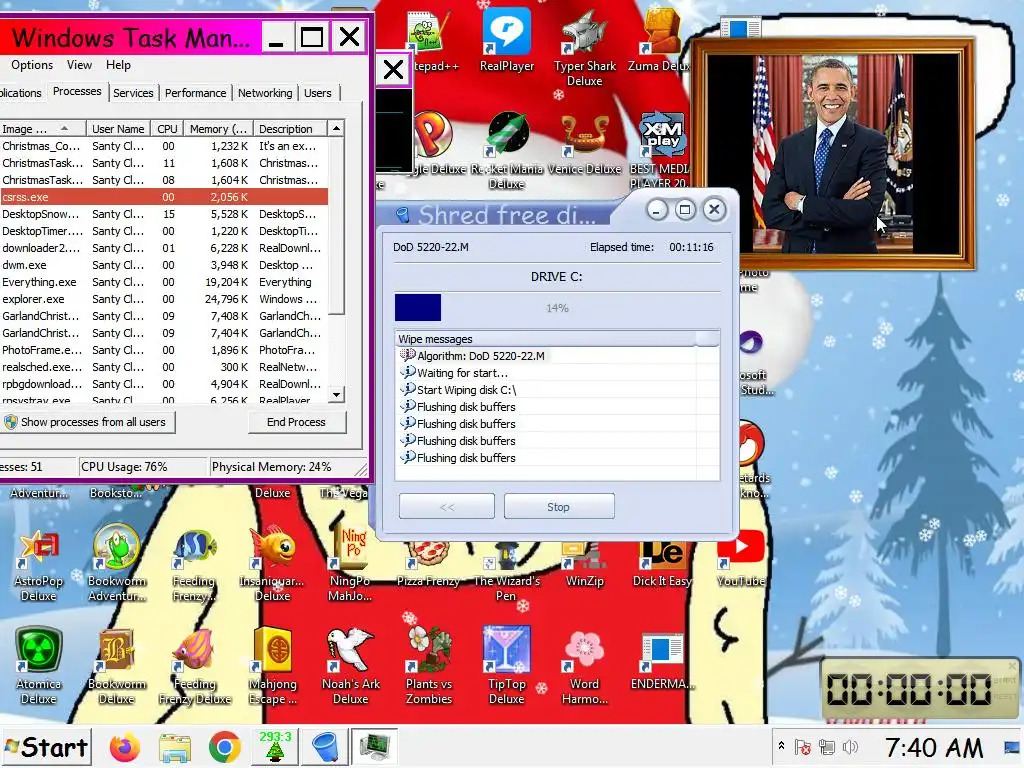This screenshot has width=1024, height=768.
Task: Open Feeding Frenzy Deluxe desktop icon
Action: [x=195, y=666]
